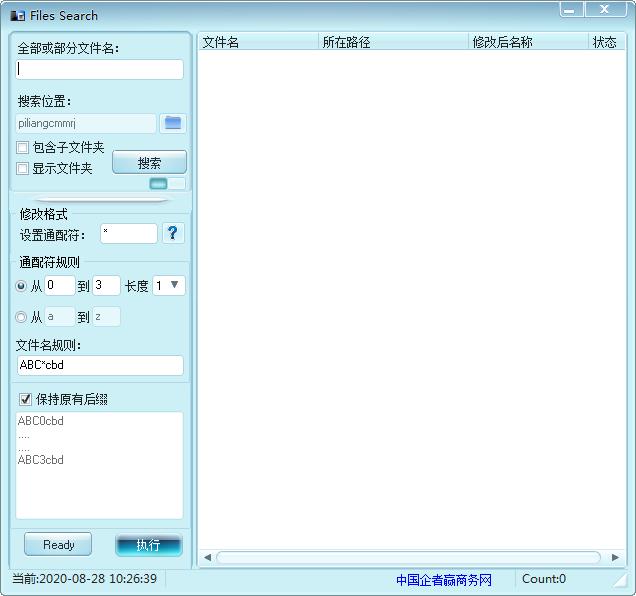Image resolution: width=636 pixels, height=596 pixels.
Task: Click the small toggle switch below 搜索
Action: click(x=167, y=184)
